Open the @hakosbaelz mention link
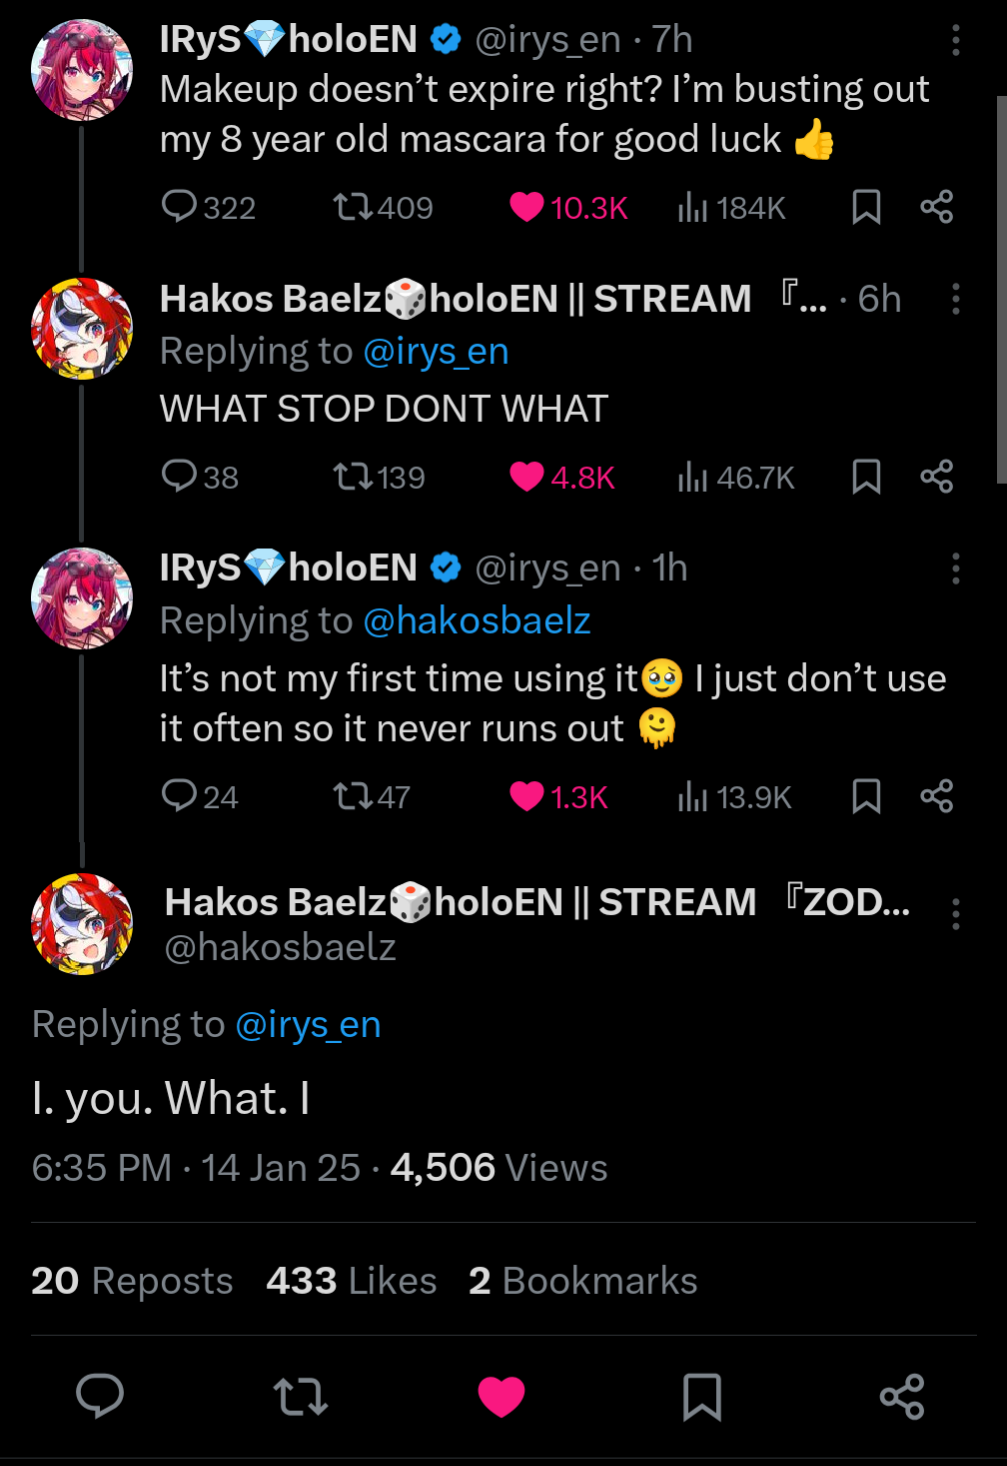1007x1466 pixels. pyautogui.click(x=476, y=621)
